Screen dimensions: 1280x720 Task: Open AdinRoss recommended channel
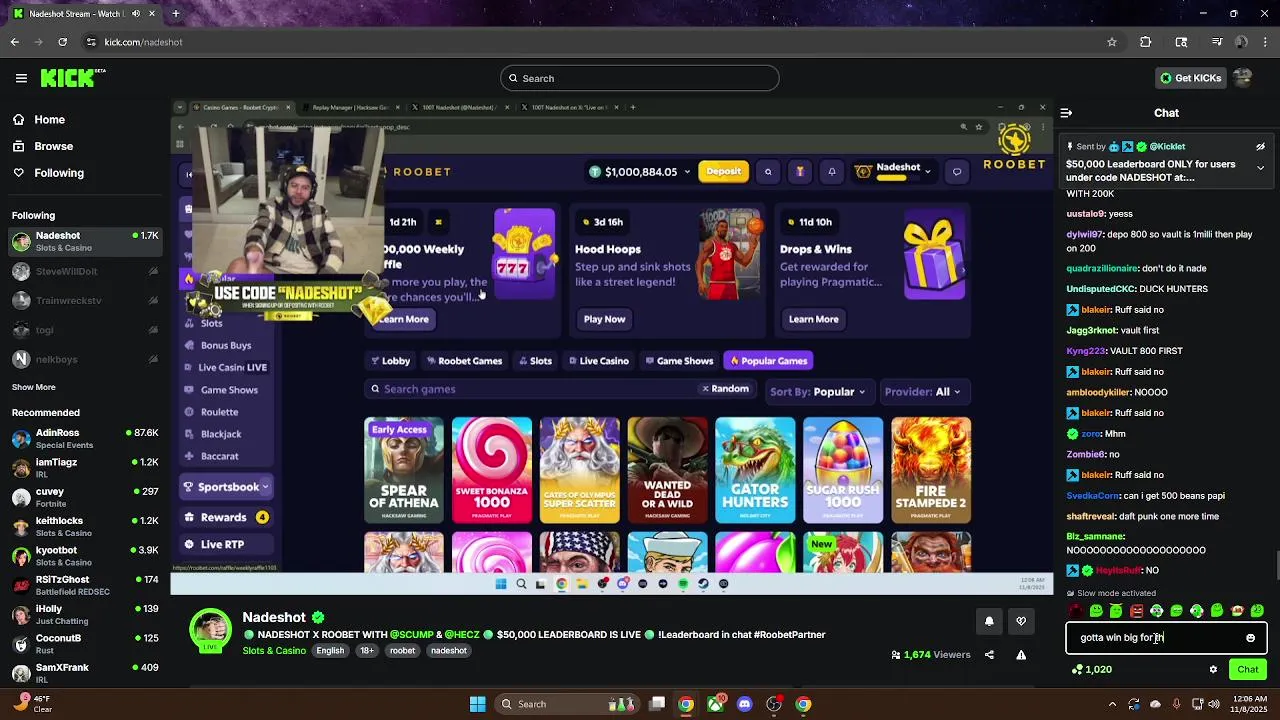85,438
